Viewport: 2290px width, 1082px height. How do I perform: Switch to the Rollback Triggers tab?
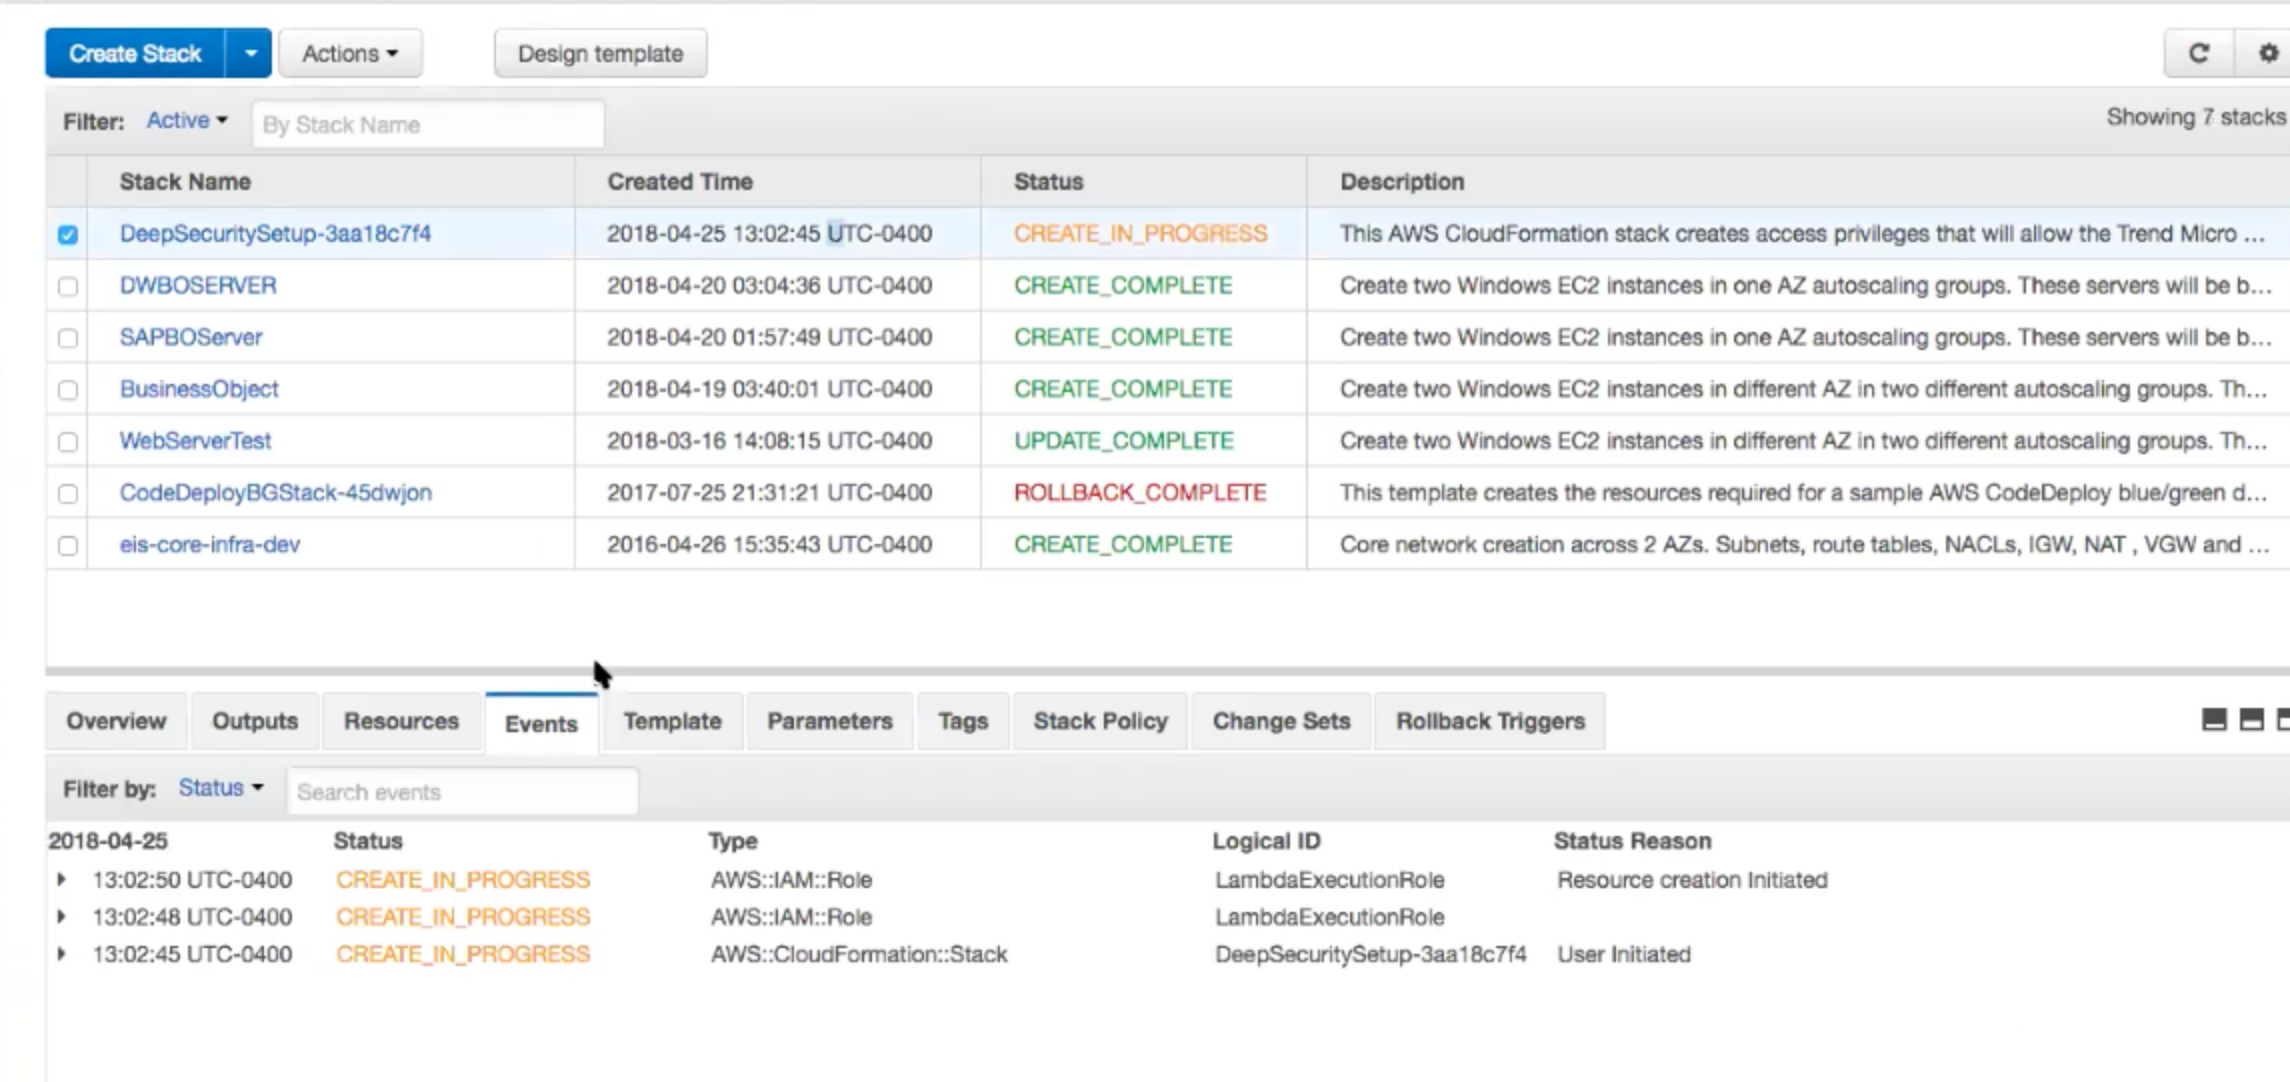click(1490, 721)
